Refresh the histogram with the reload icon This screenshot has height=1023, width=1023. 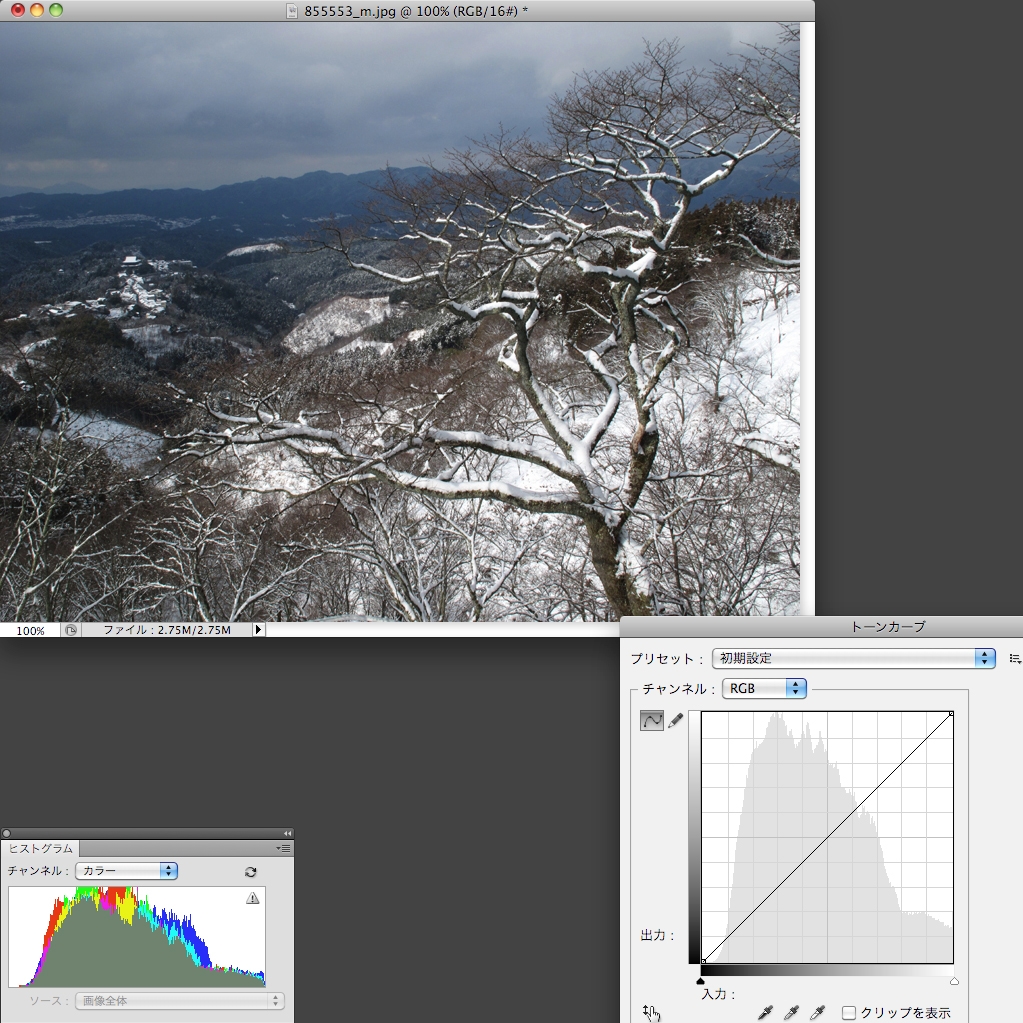(251, 872)
